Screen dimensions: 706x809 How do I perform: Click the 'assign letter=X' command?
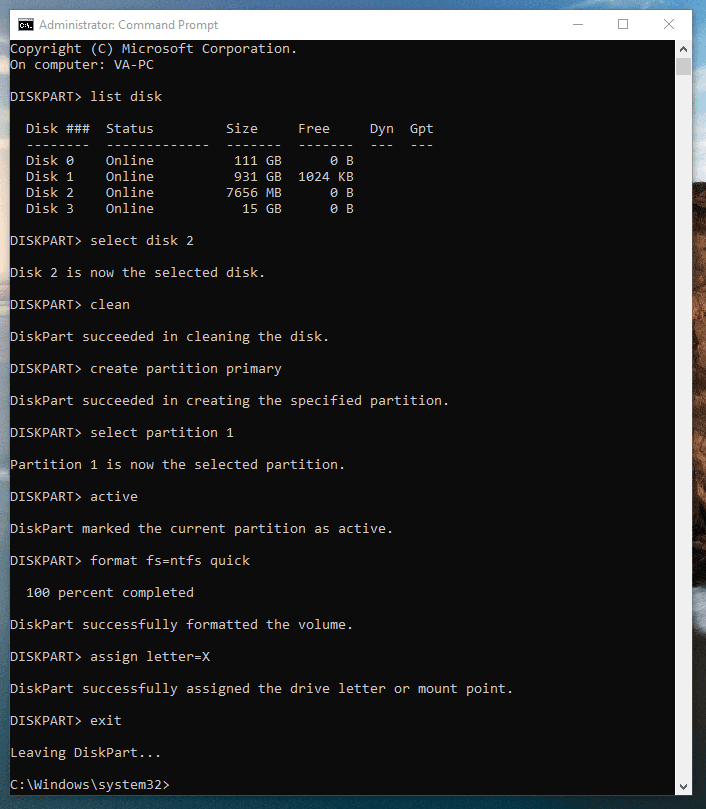coord(150,657)
